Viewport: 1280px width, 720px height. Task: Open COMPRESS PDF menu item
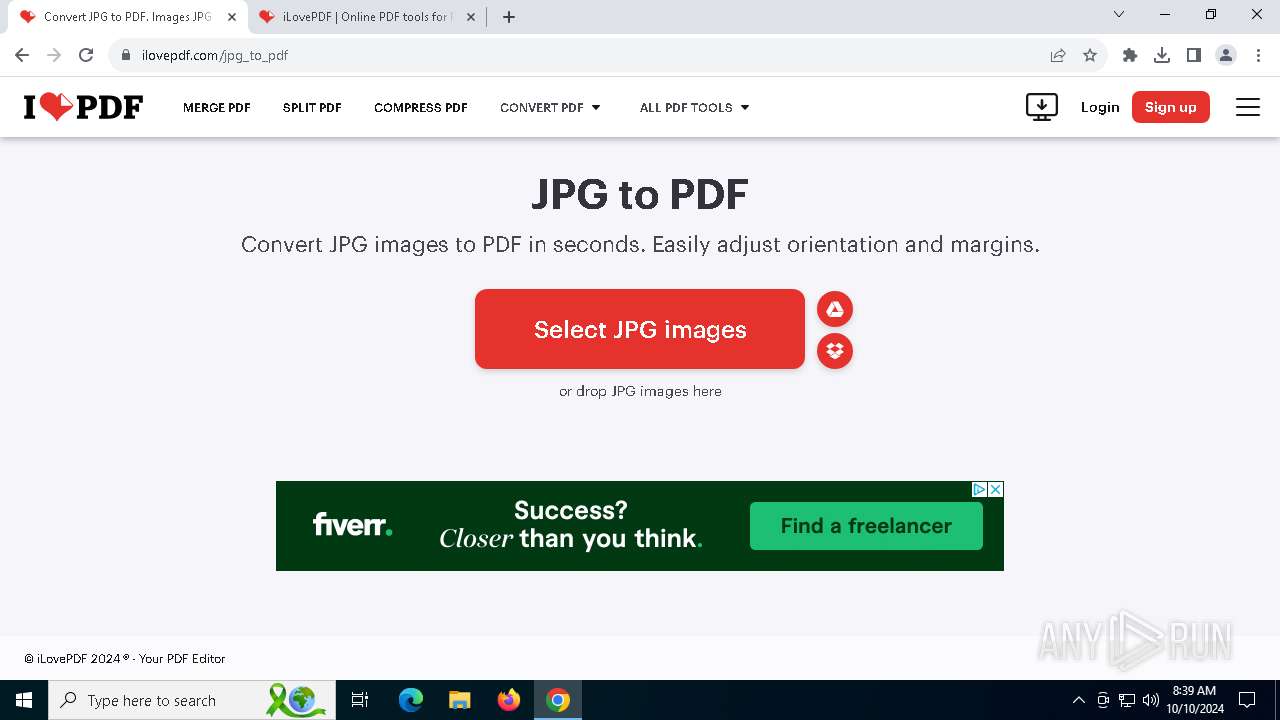tap(421, 107)
